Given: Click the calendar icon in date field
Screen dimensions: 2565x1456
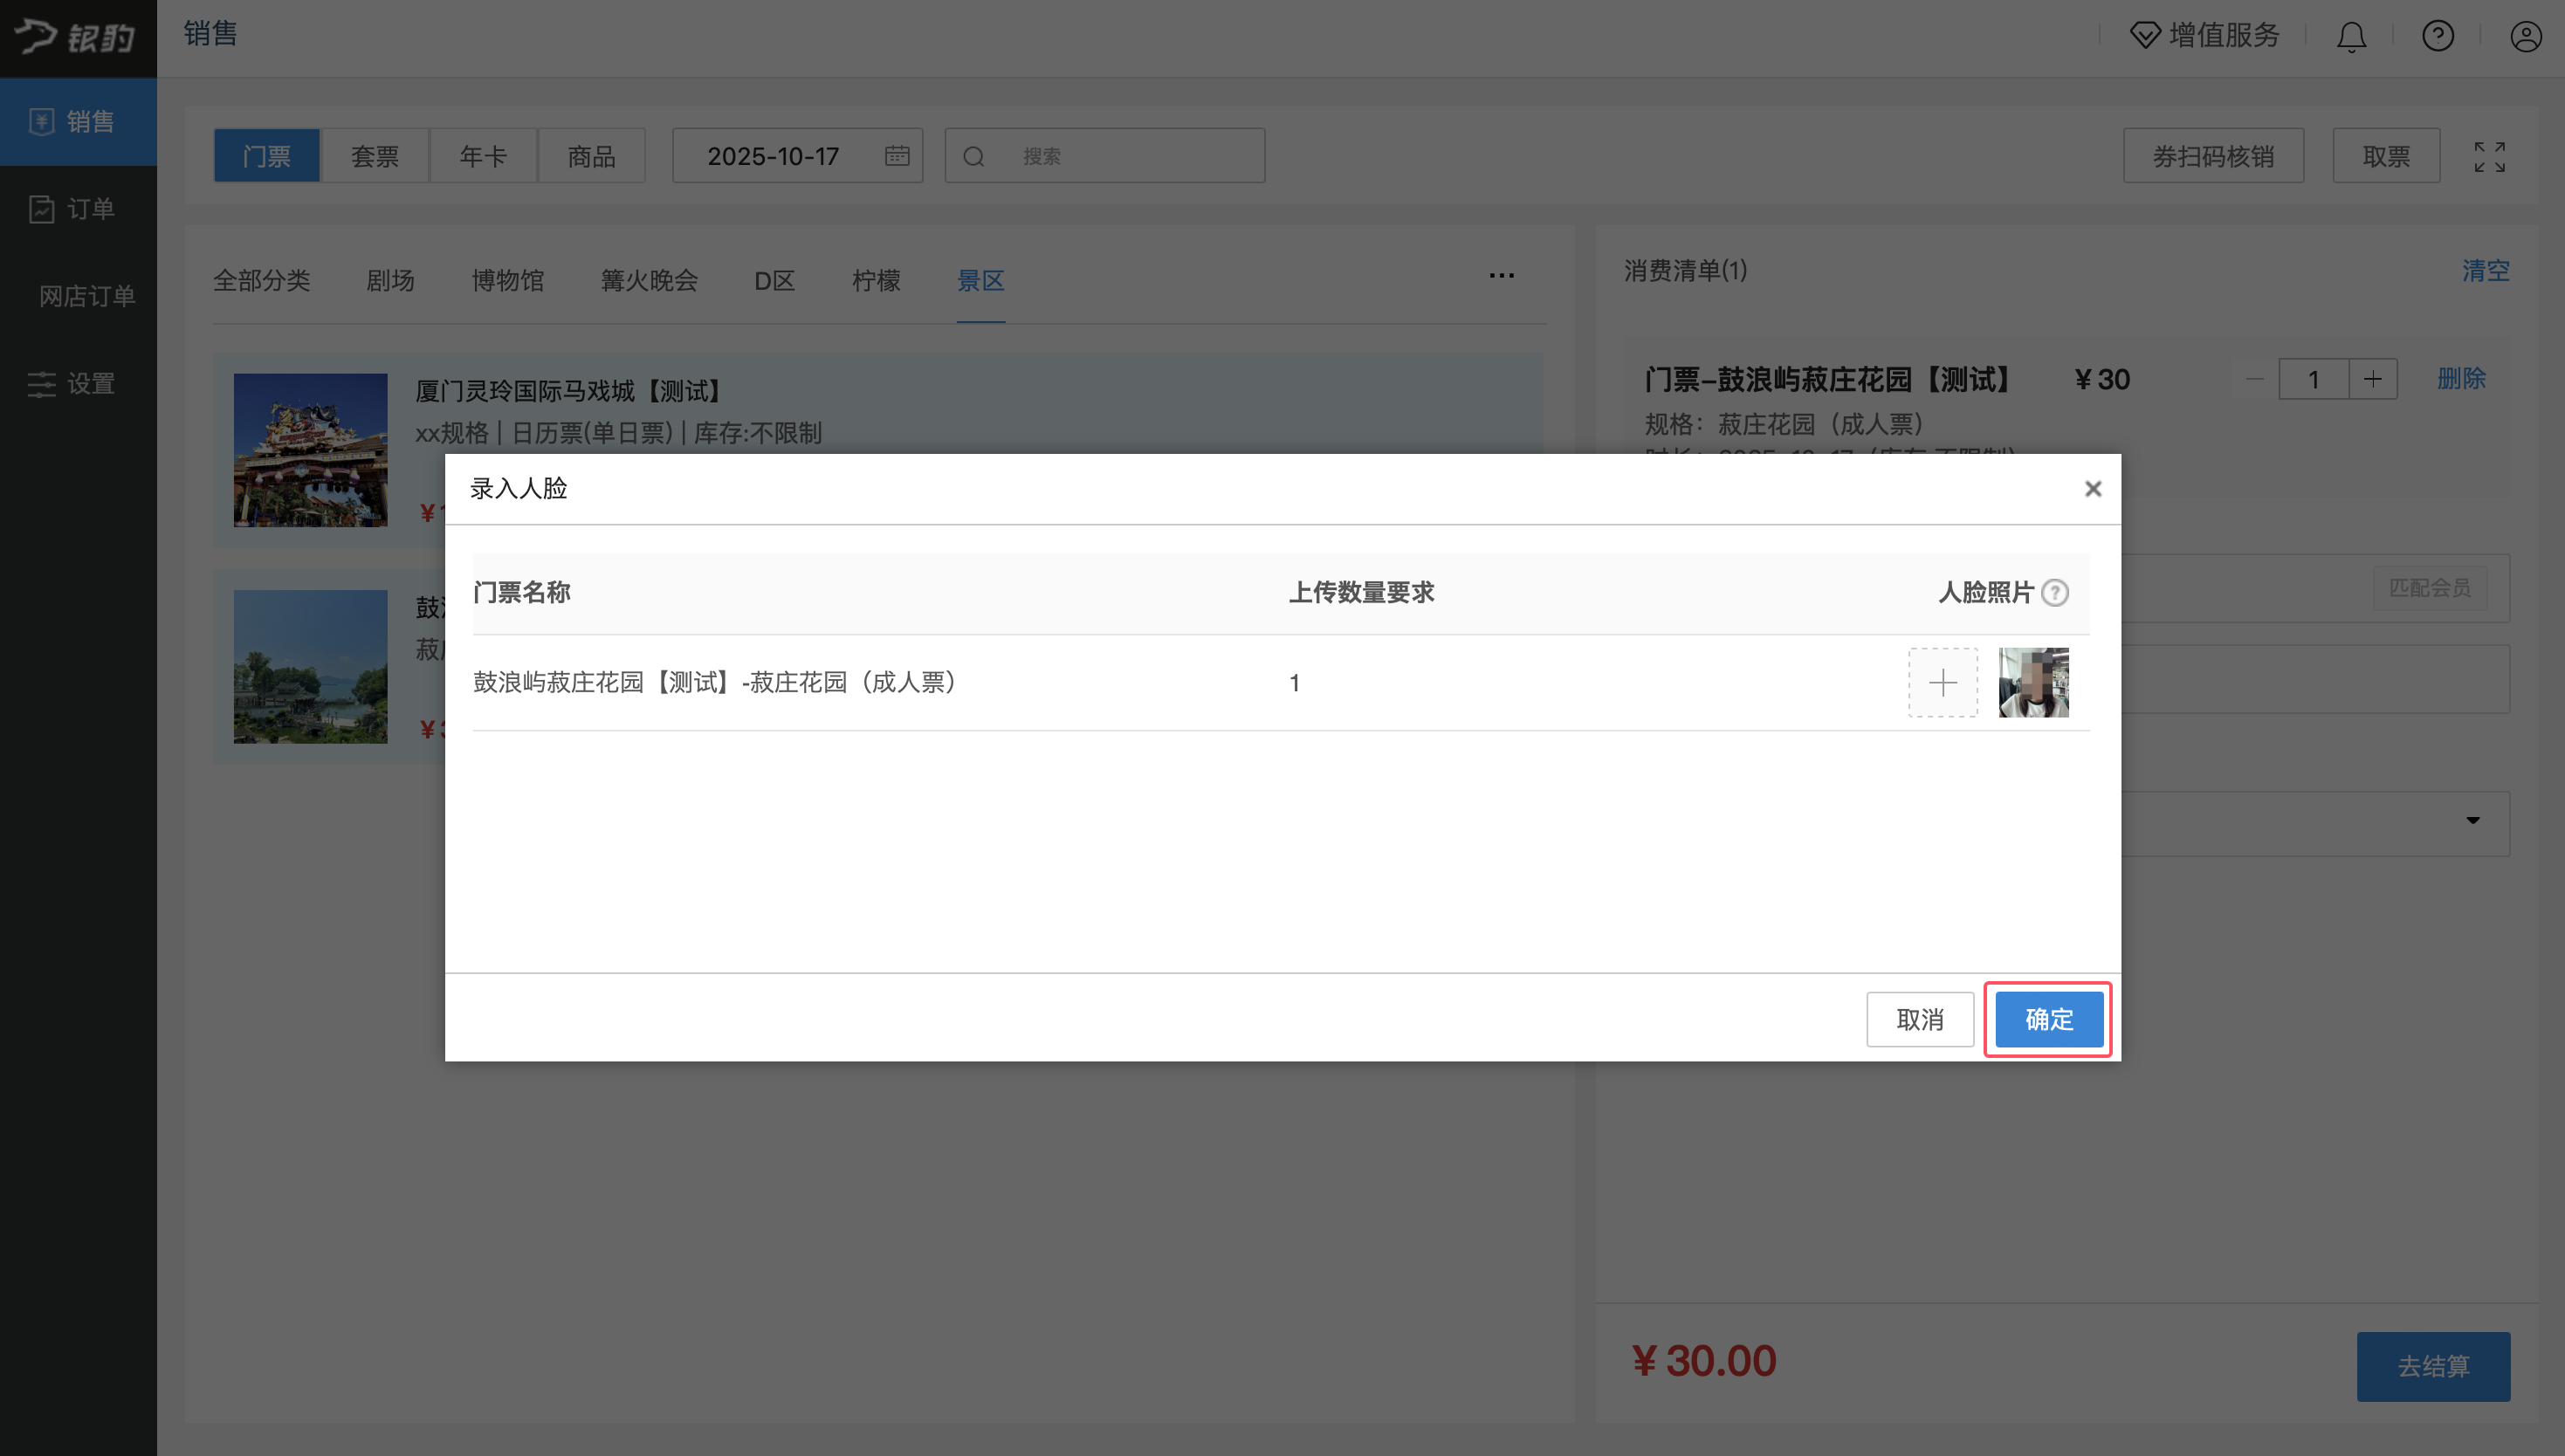Looking at the screenshot, I should coord(897,156).
